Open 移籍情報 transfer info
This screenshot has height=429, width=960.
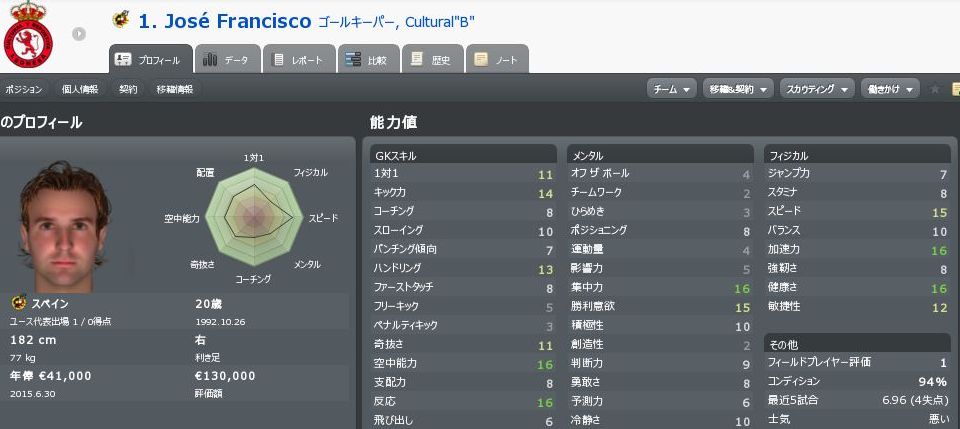coord(174,89)
